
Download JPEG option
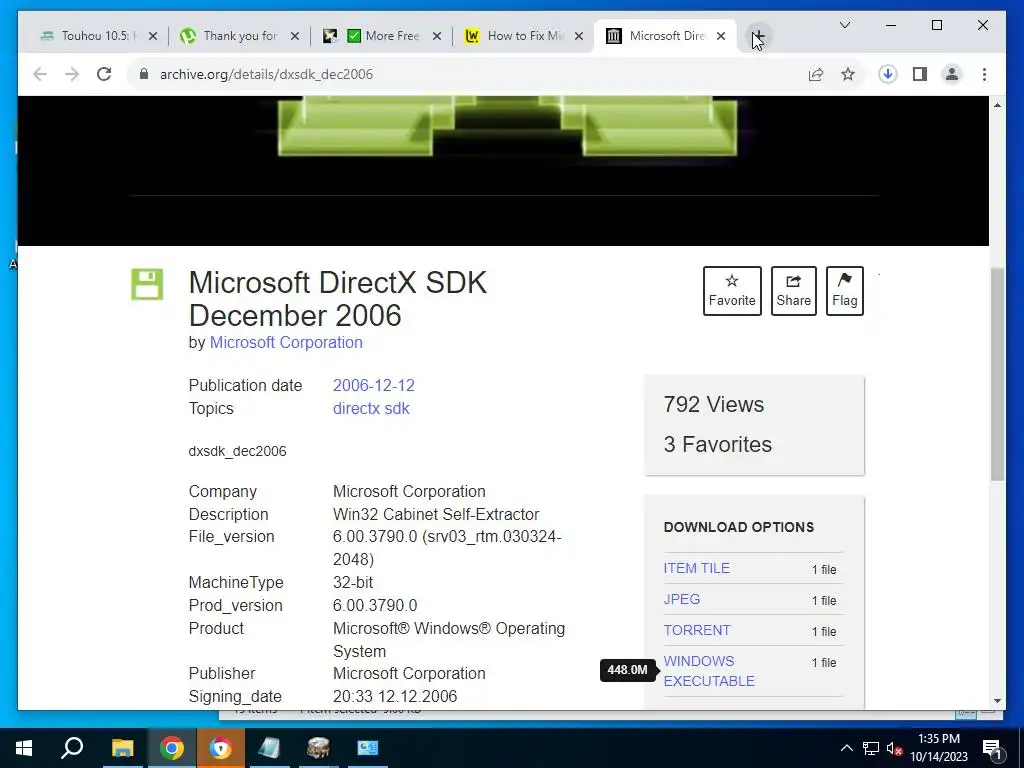[682, 599]
